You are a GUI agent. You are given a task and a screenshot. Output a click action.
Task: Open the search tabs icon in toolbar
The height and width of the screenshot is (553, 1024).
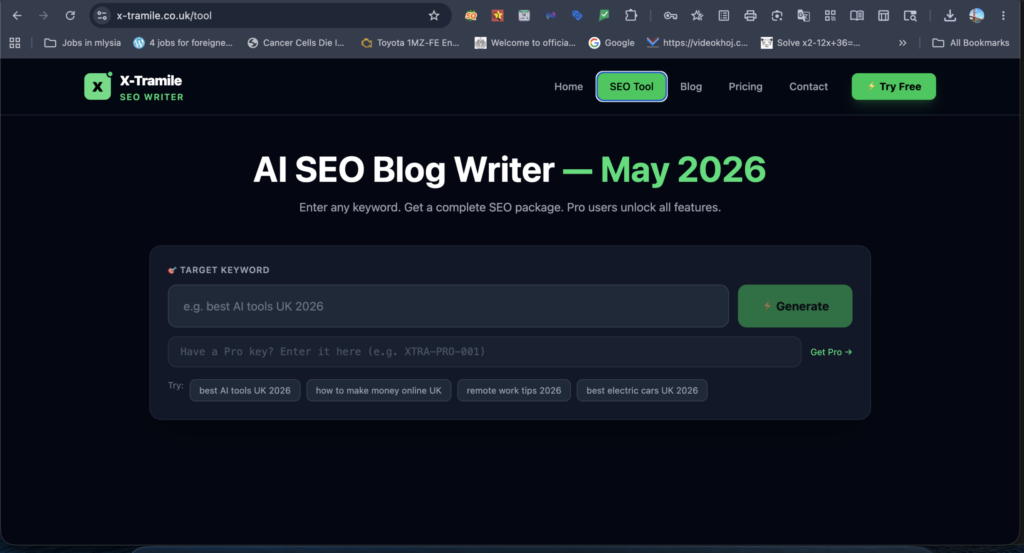(910, 16)
